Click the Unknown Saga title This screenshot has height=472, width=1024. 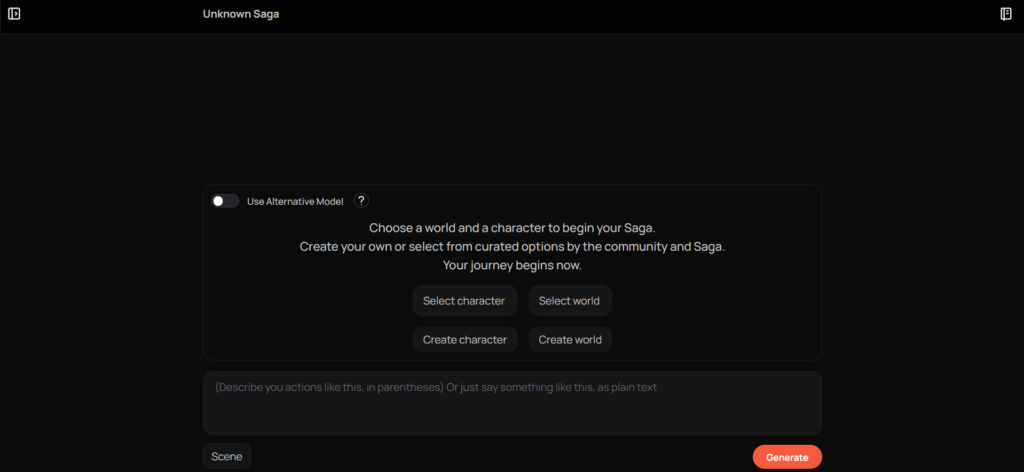tap(241, 14)
